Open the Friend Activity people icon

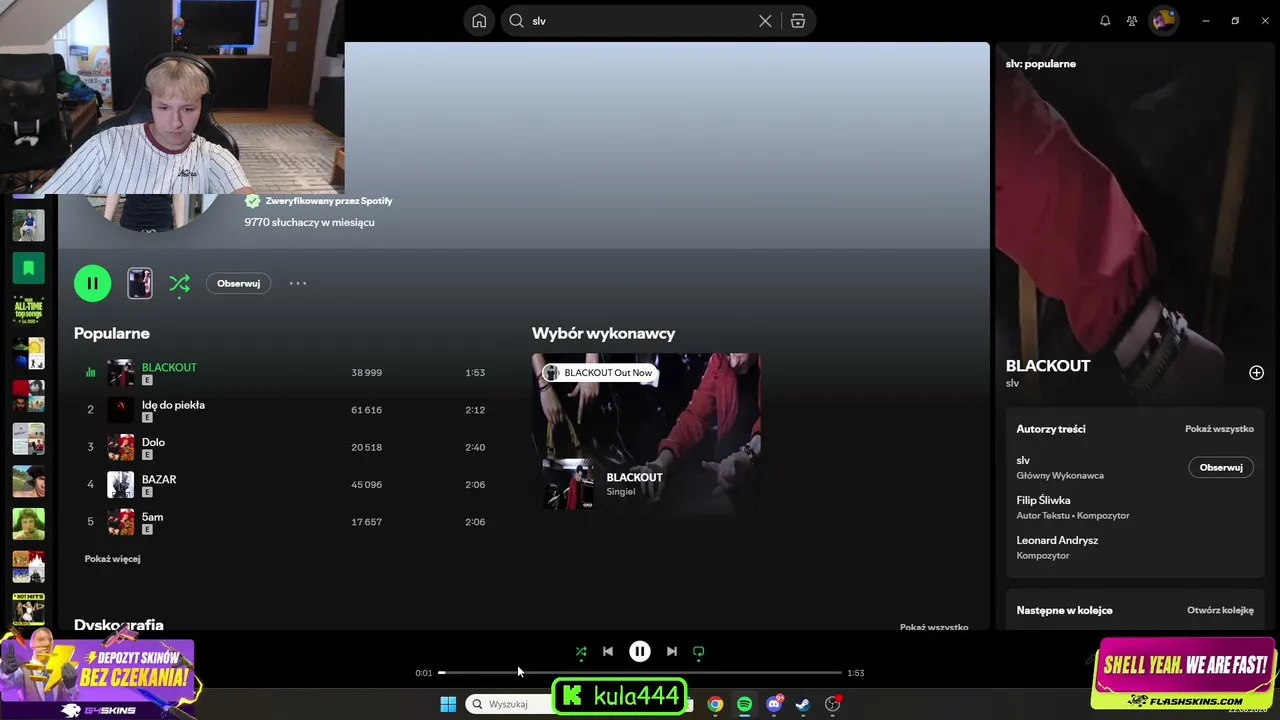point(1132,21)
